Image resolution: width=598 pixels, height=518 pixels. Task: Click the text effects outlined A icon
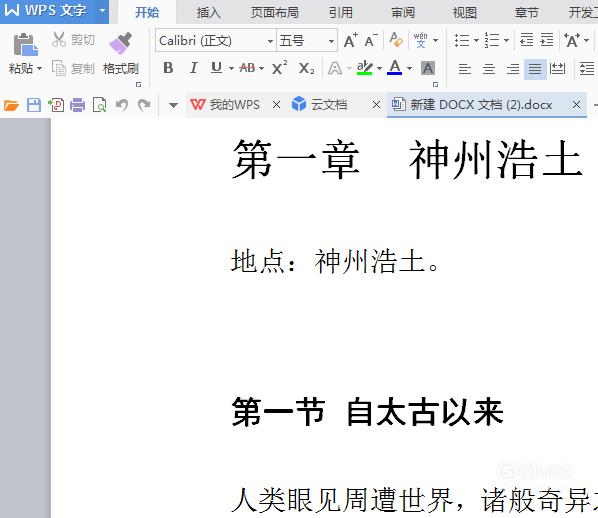[x=335, y=69]
